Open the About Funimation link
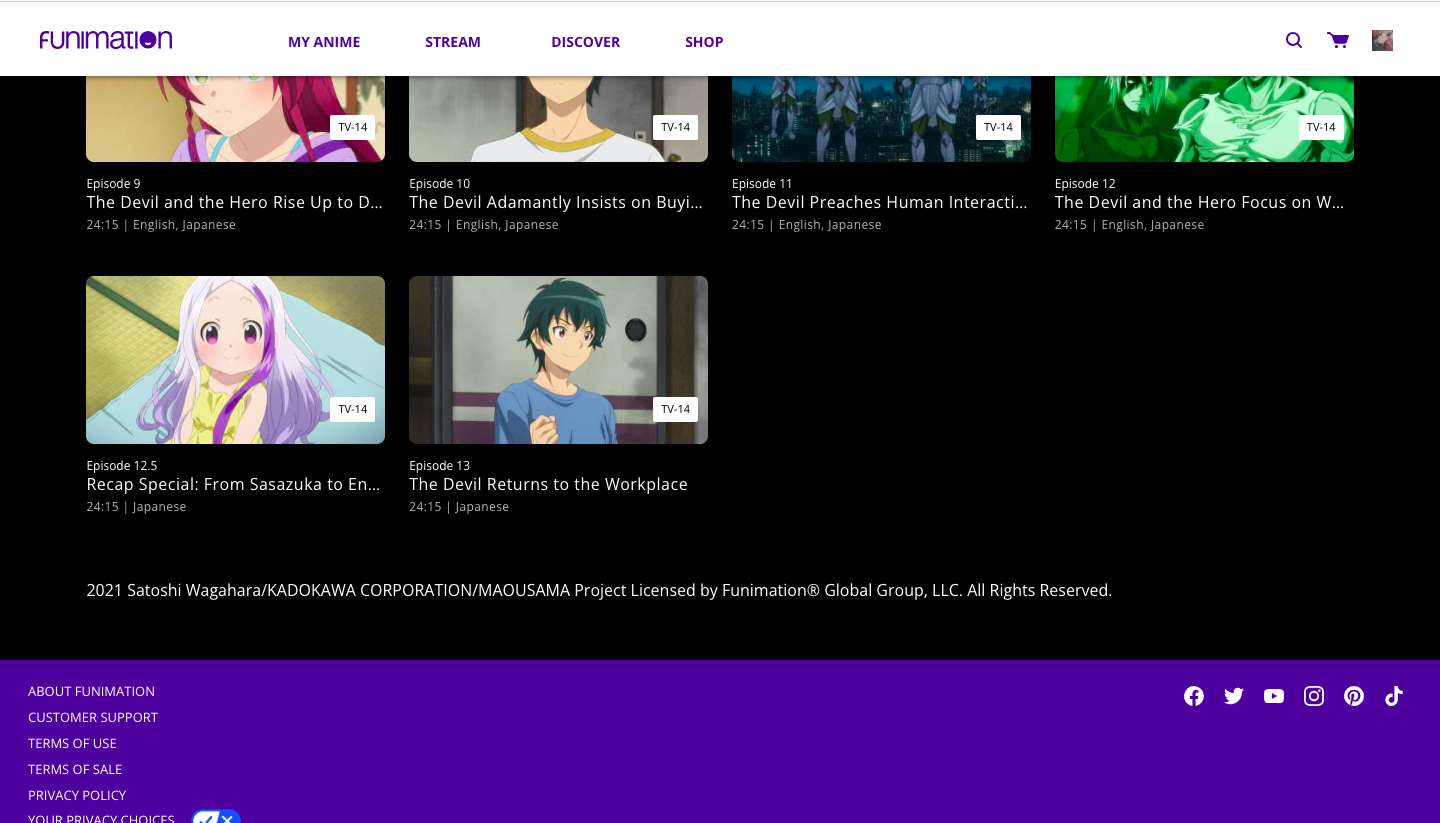Viewport: 1440px width, 823px height. (91, 691)
